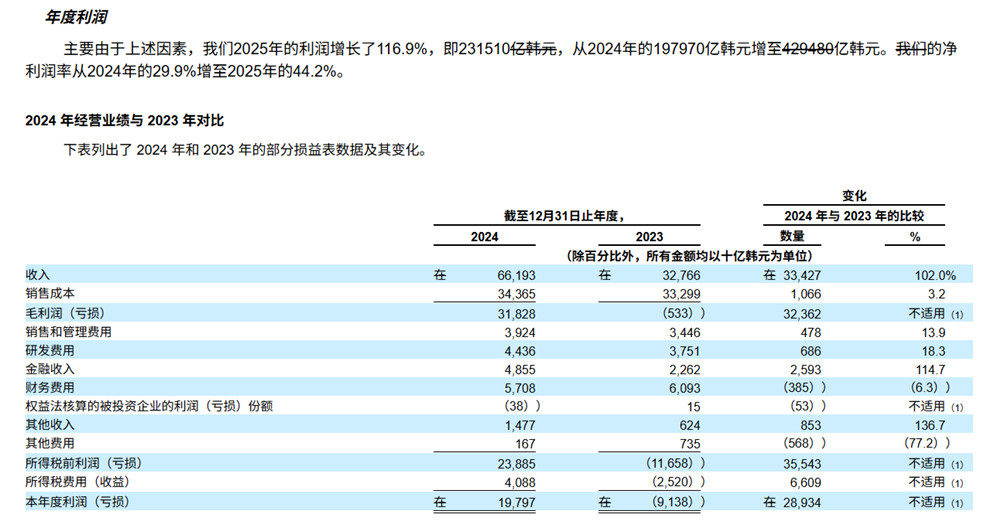Click the 截至12月31日止年度 table header
1000x524 pixels.
564,216
